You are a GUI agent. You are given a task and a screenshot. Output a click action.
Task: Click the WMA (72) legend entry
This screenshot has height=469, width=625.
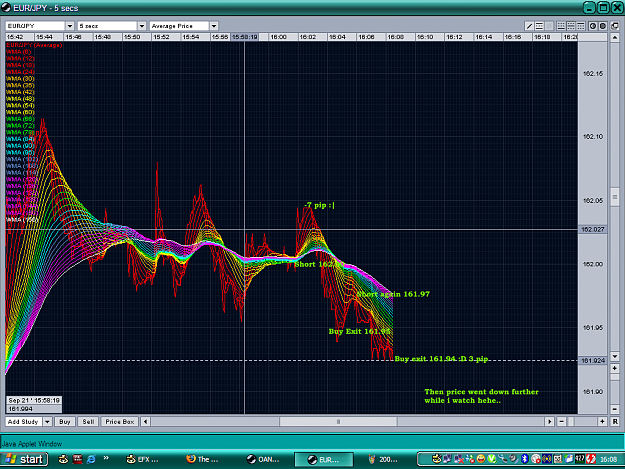tap(20, 126)
